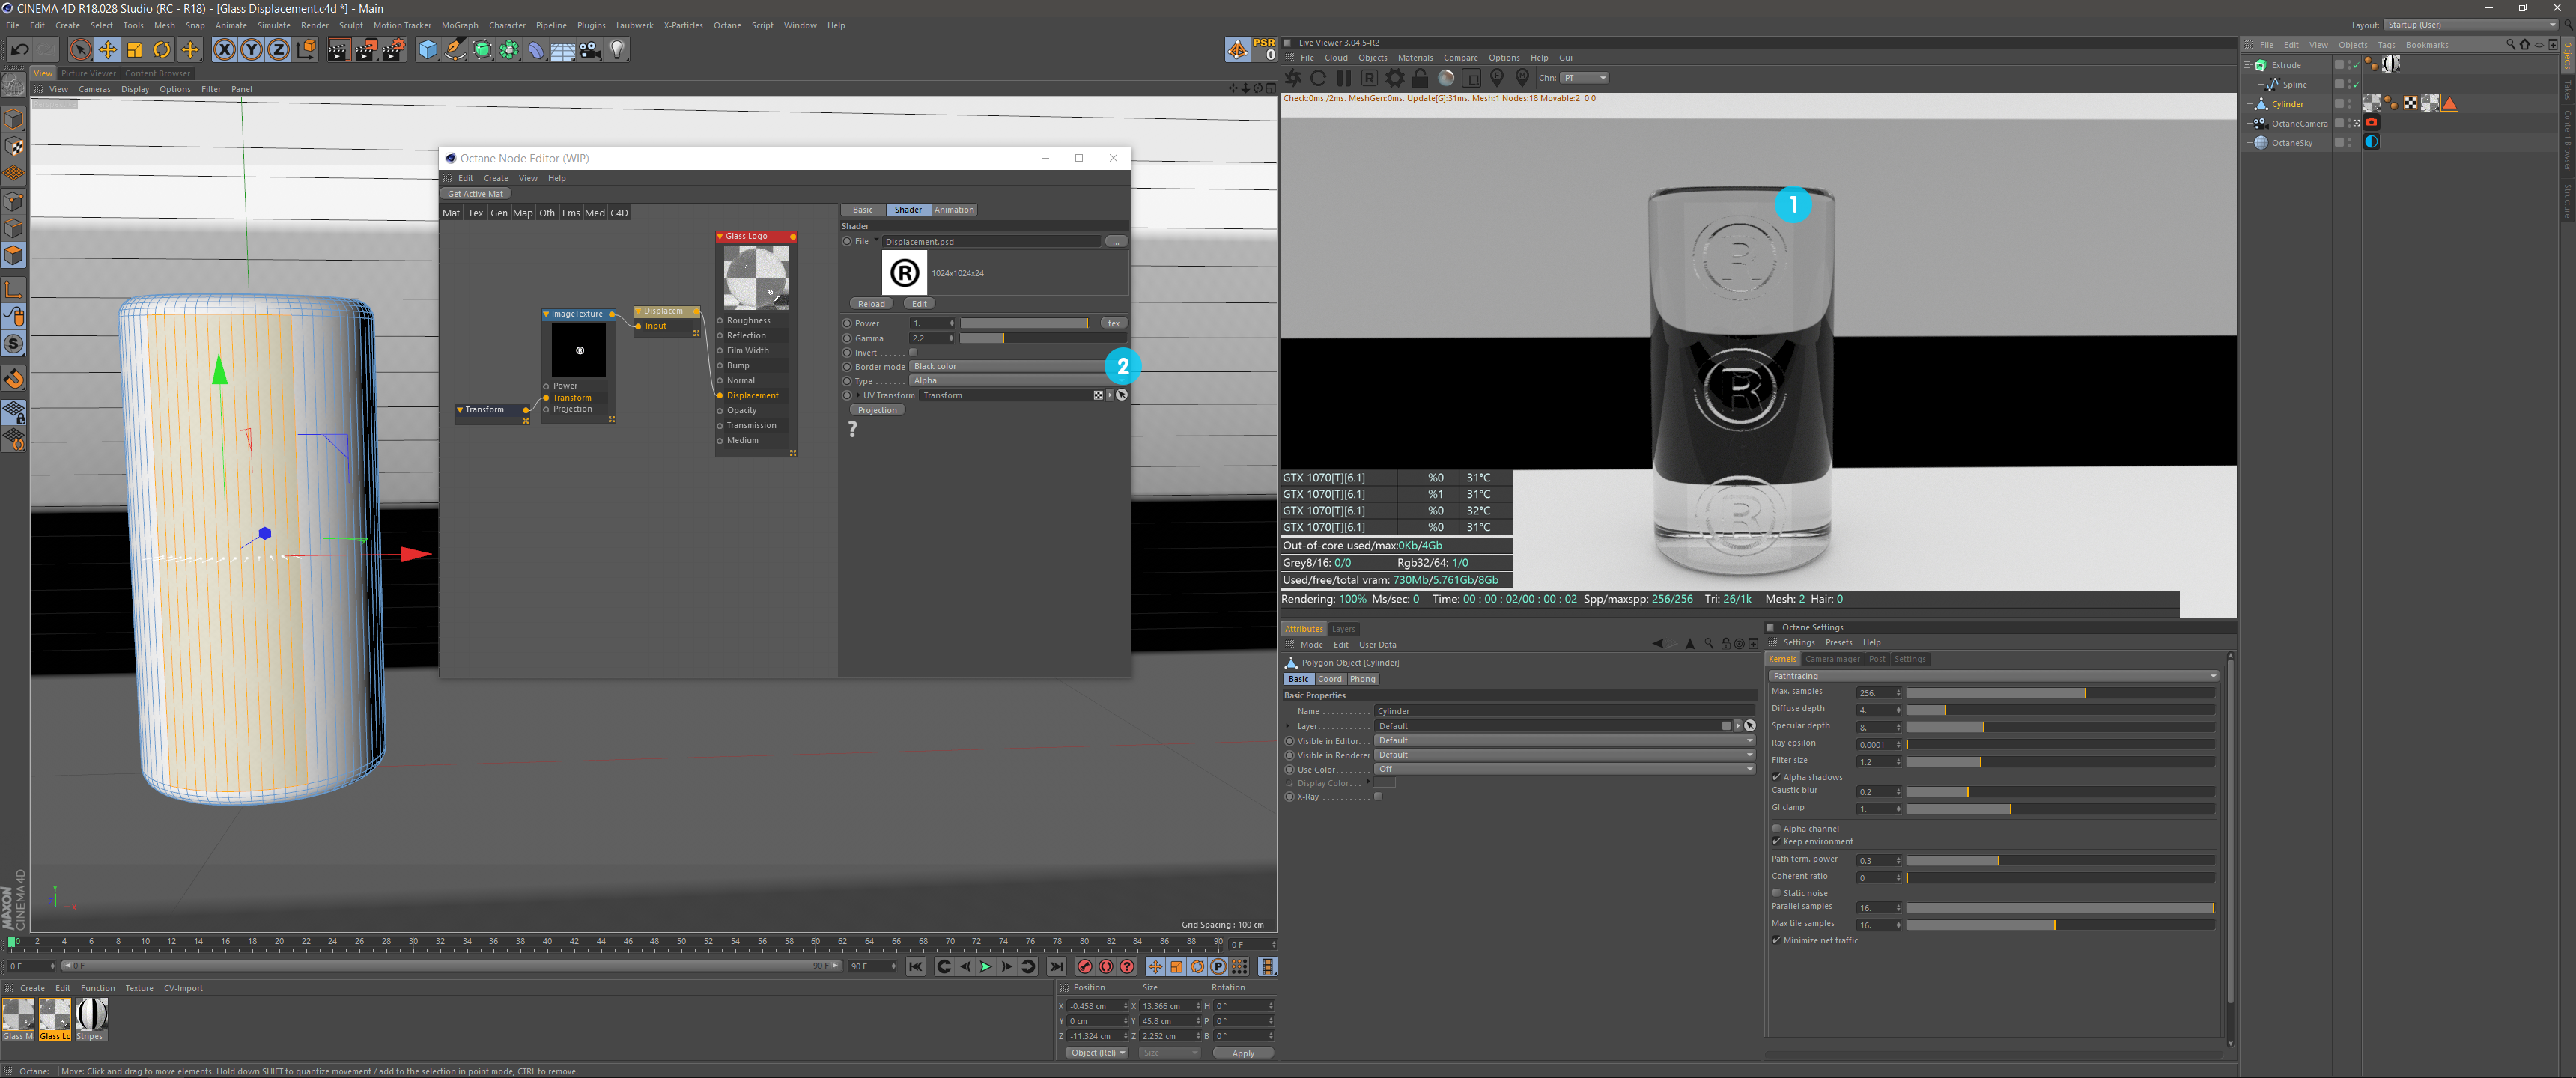Click the pick focus pin icon
This screenshot has width=2576, height=1078.
coord(1497,78)
